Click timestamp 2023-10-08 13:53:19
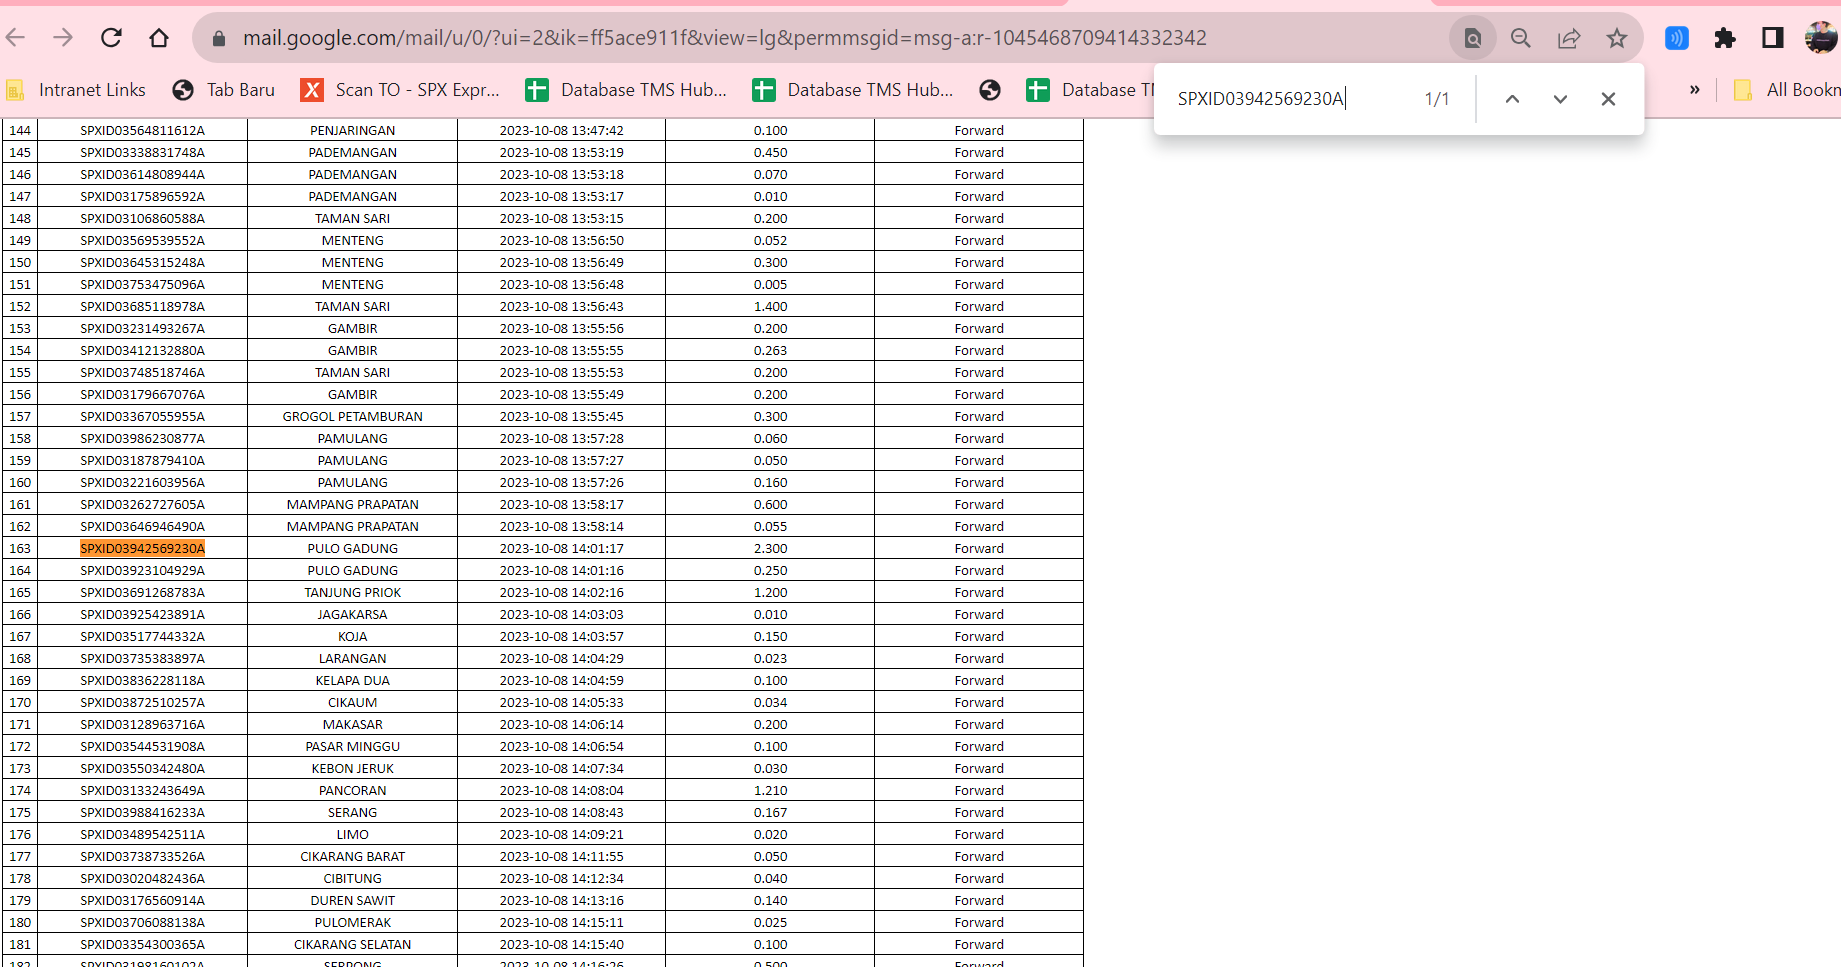This screenshot has height=967, width=1841. click(562, 152)
